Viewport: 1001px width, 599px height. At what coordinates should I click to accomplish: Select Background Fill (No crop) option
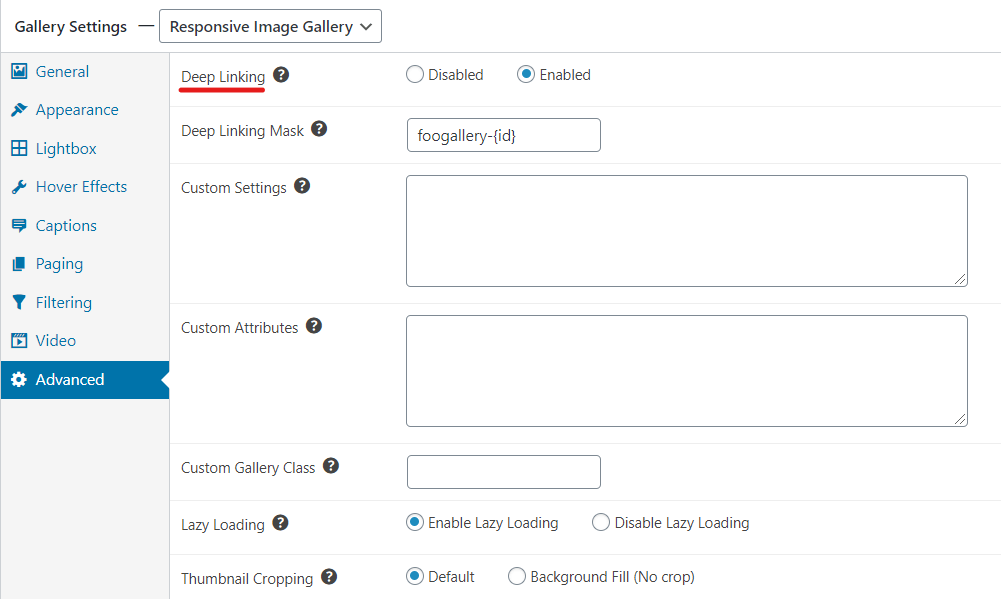[x=517, y=577]
